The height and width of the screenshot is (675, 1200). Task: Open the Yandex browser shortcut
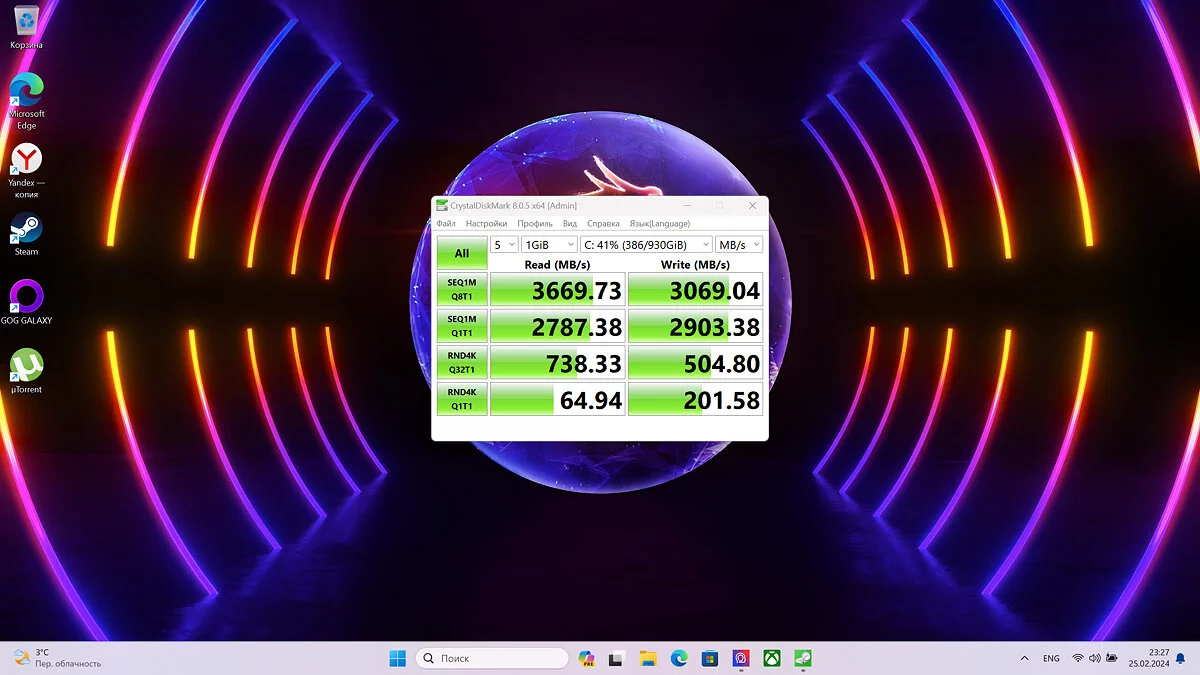coord(26,159)
